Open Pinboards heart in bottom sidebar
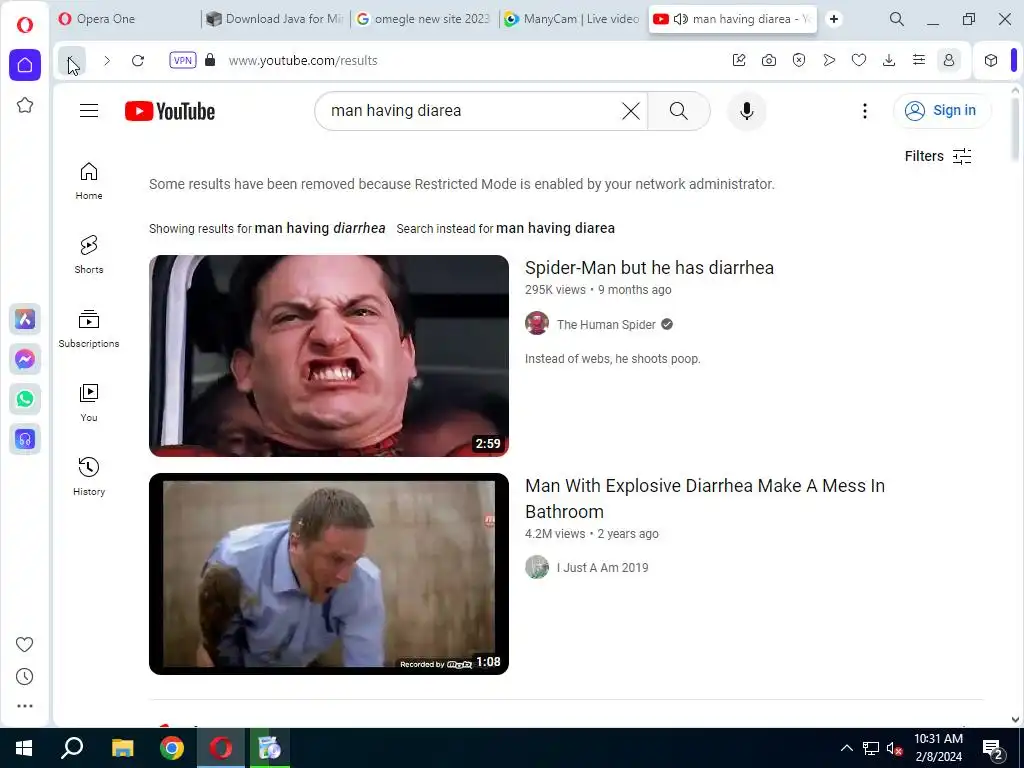This screenshot has width=1024, height=768. click(25, 645)
